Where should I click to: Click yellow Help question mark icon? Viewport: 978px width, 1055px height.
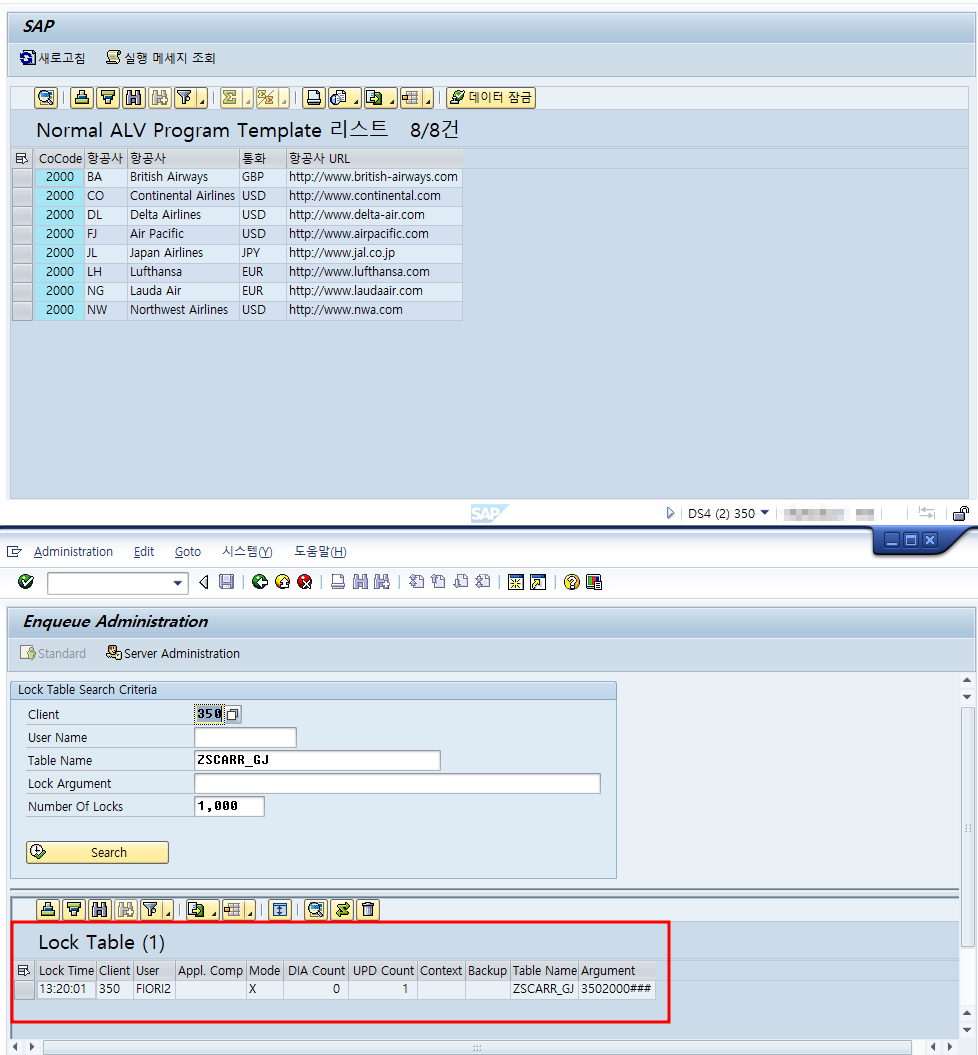[572, 582]
